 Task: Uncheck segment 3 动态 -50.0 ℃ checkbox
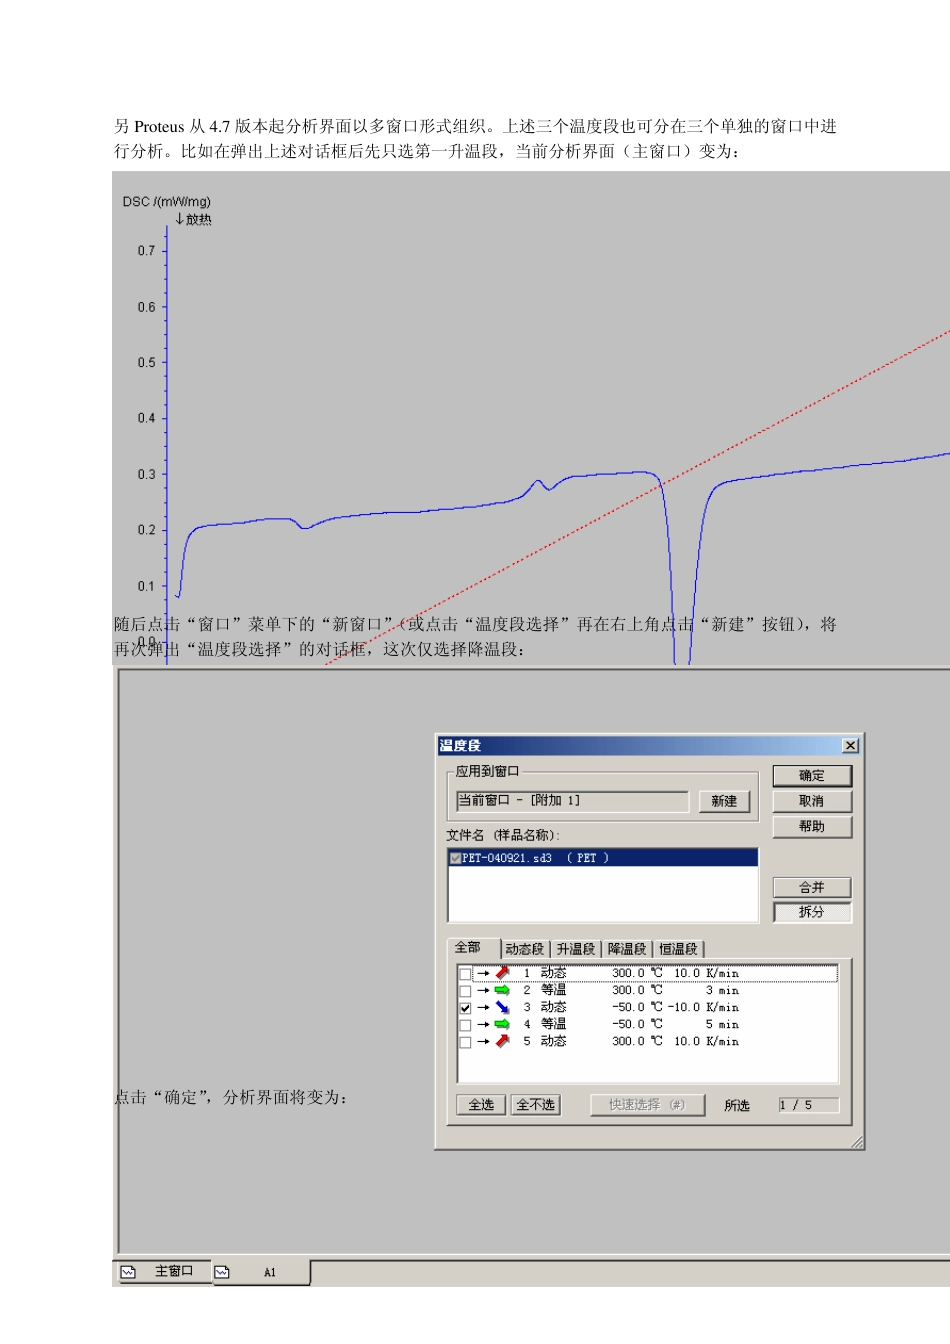pyautogui.click(x=465, y=1008)
